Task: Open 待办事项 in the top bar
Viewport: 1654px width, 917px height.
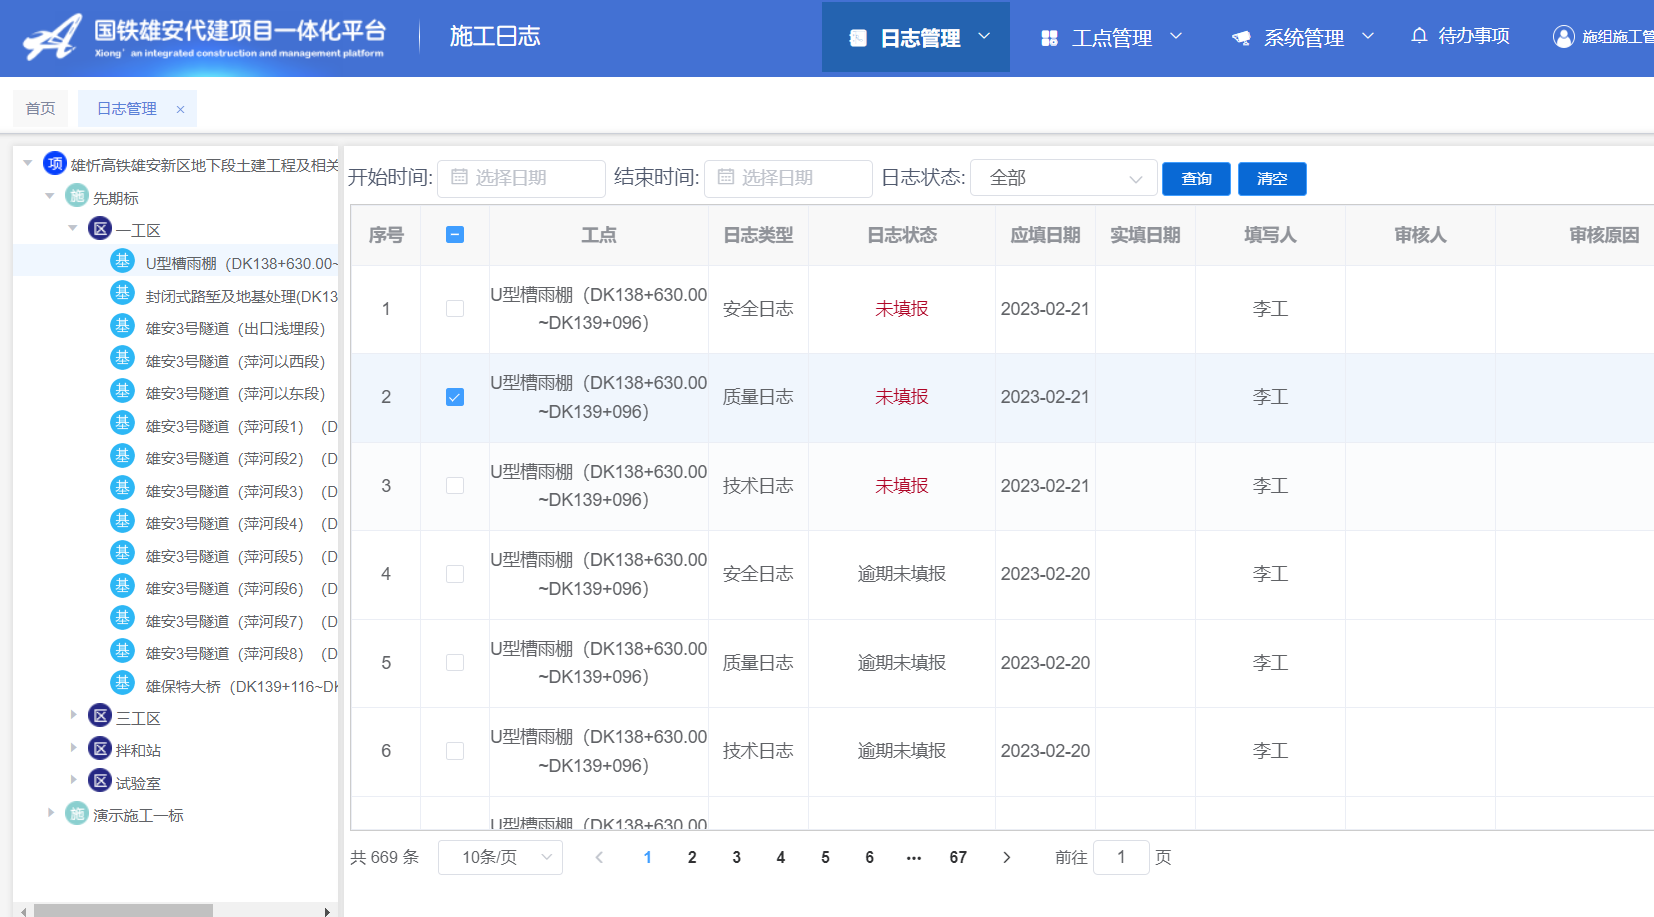Action: [1460, 36]
